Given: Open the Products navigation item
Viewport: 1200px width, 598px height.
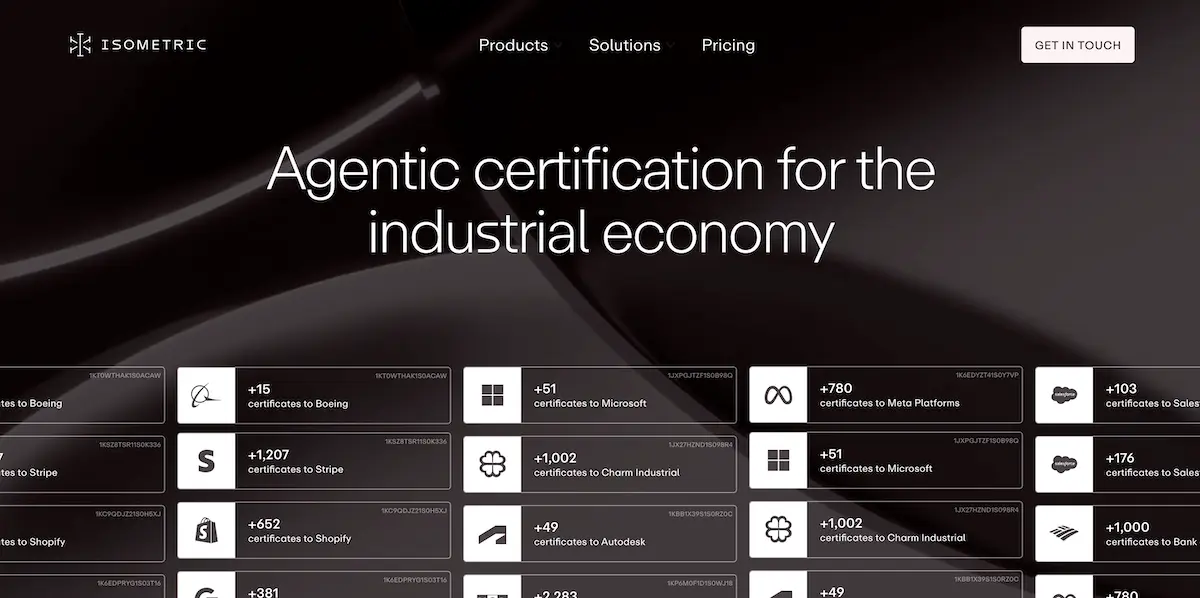Looking at the screenshot, I should point(513,45).
